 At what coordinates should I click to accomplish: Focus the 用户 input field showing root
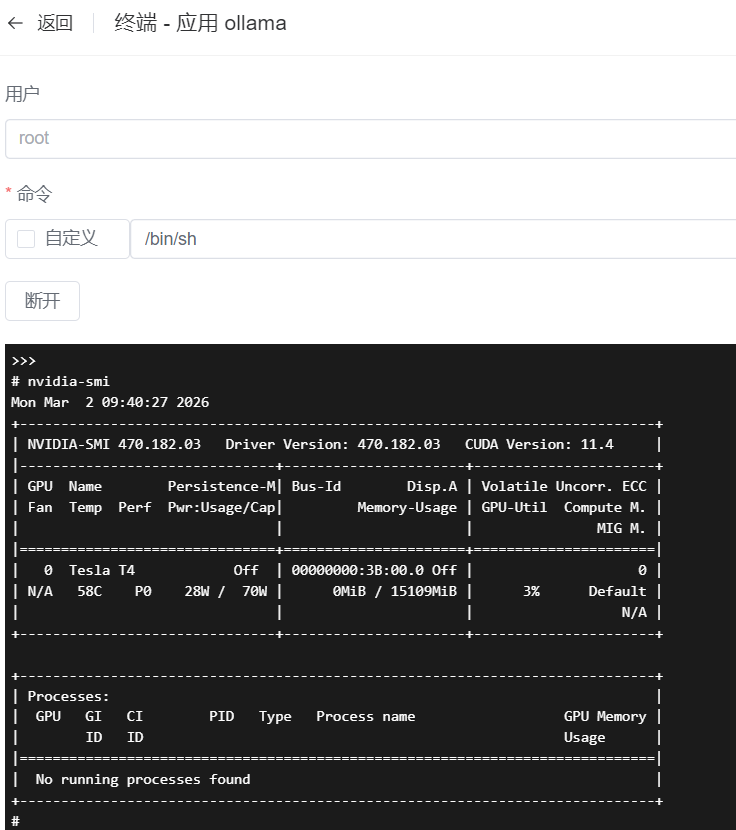coord(370,139)
